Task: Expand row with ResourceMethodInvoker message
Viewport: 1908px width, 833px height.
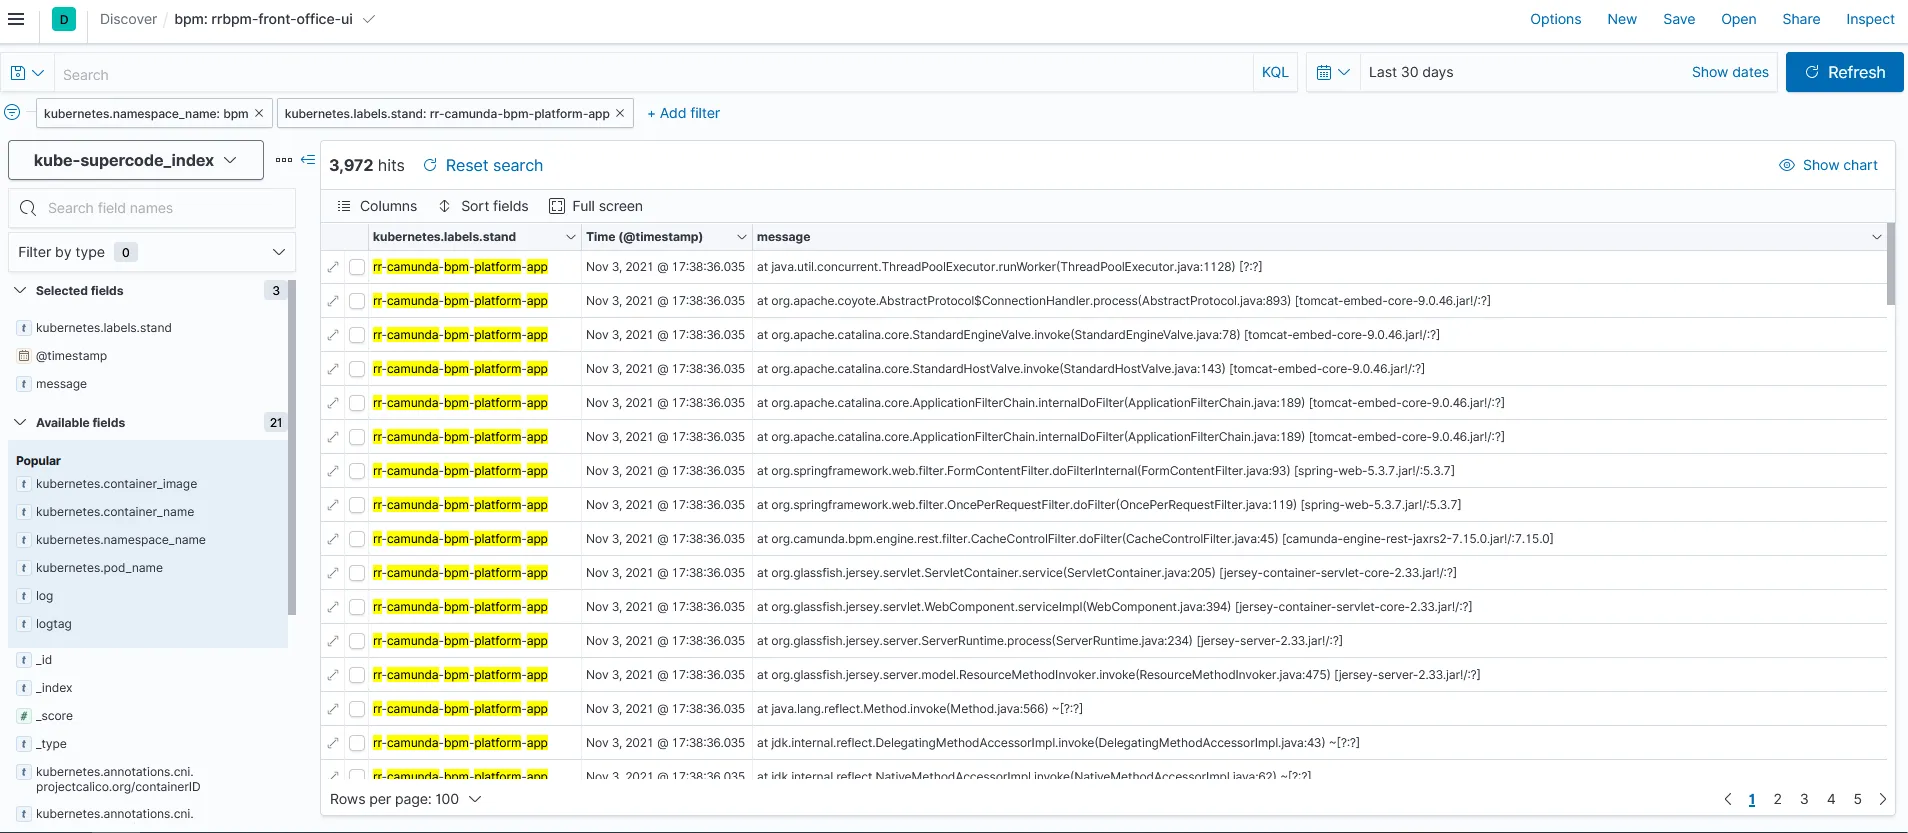Action: (333, 675)
